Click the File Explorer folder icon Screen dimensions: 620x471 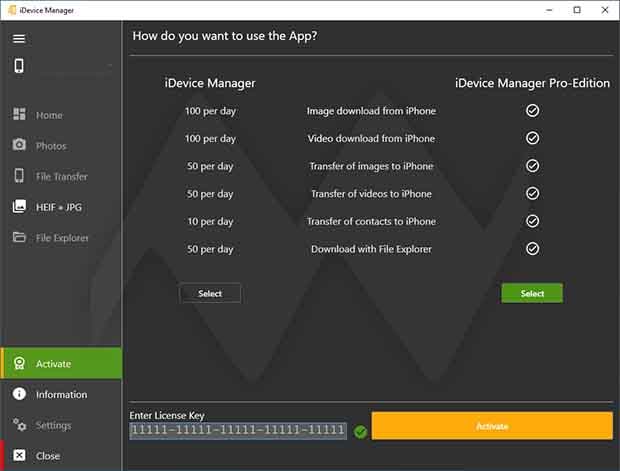[x=19, y=237]
